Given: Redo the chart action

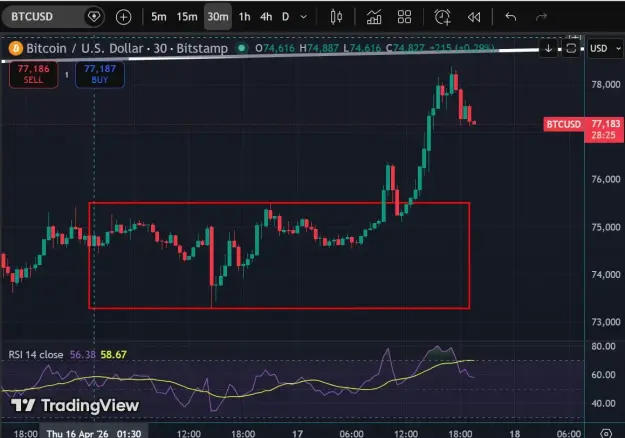Looking at the screenshot, I should 541,17.
